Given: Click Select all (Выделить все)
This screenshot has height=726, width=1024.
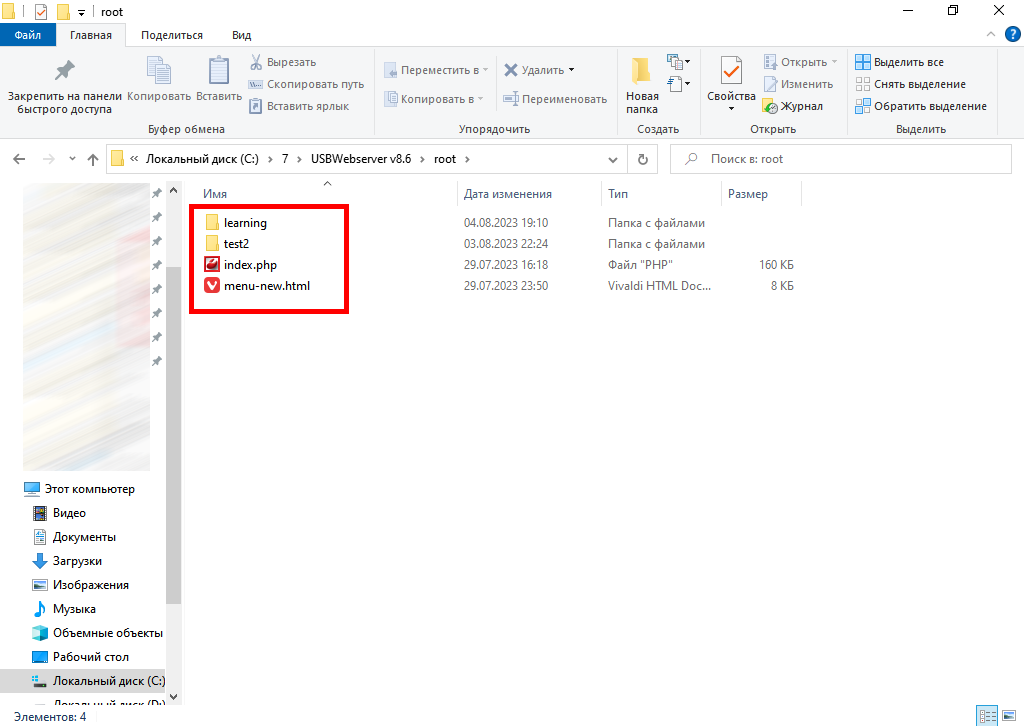Looking at the screenshot, I should coord(899,62).
